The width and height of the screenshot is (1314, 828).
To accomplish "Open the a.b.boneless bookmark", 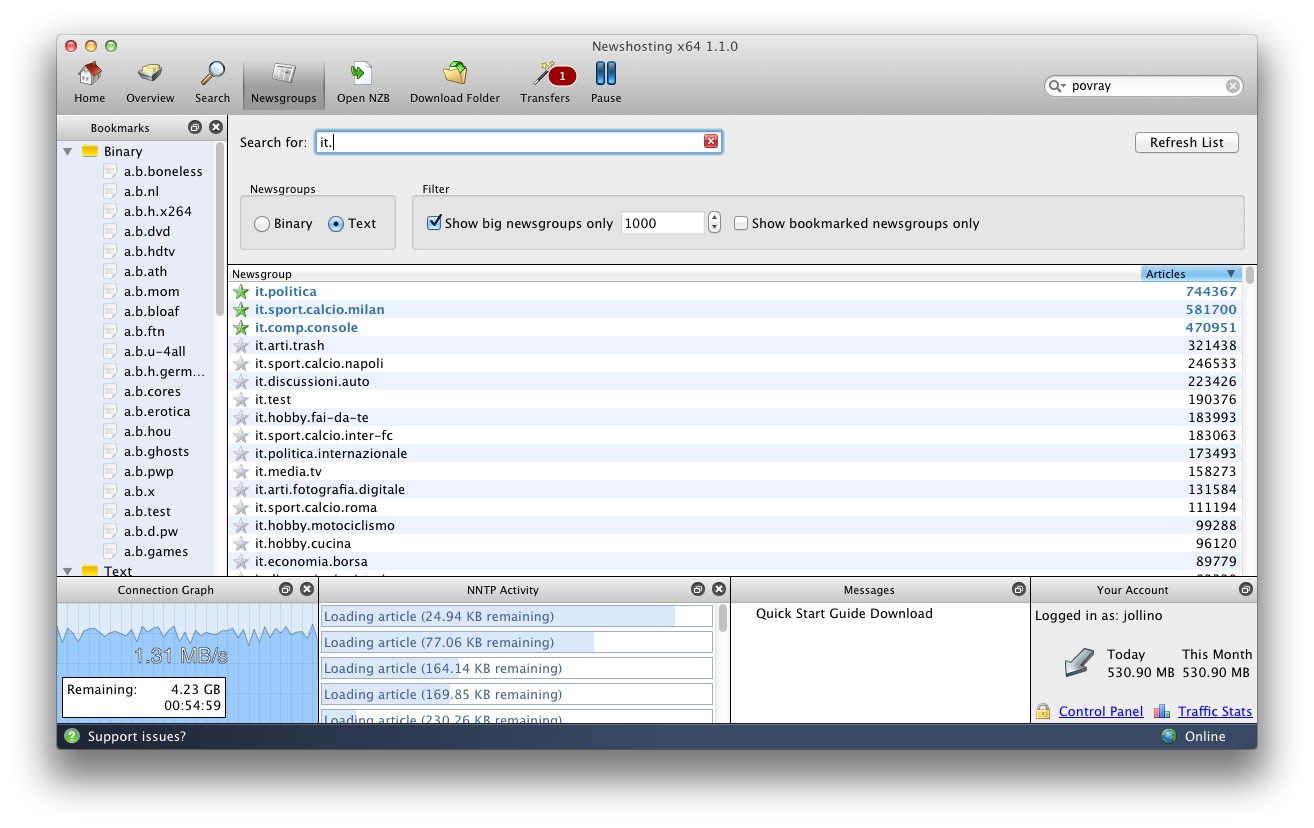I will 163,171.
